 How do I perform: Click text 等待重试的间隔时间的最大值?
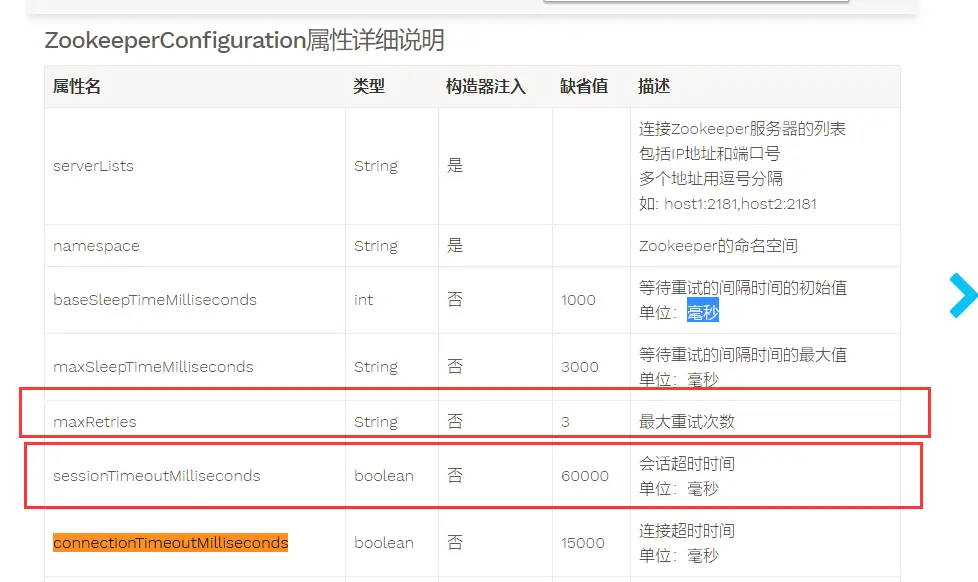tap(742, 355)
